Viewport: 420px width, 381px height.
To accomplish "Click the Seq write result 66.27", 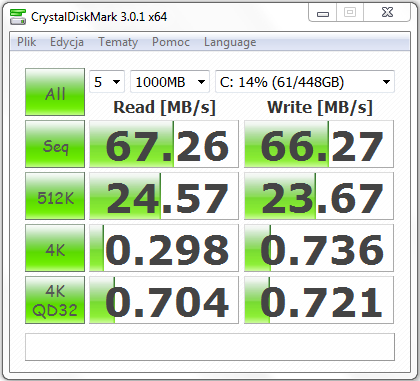I will pyautogui.click(x=319, y=144).
